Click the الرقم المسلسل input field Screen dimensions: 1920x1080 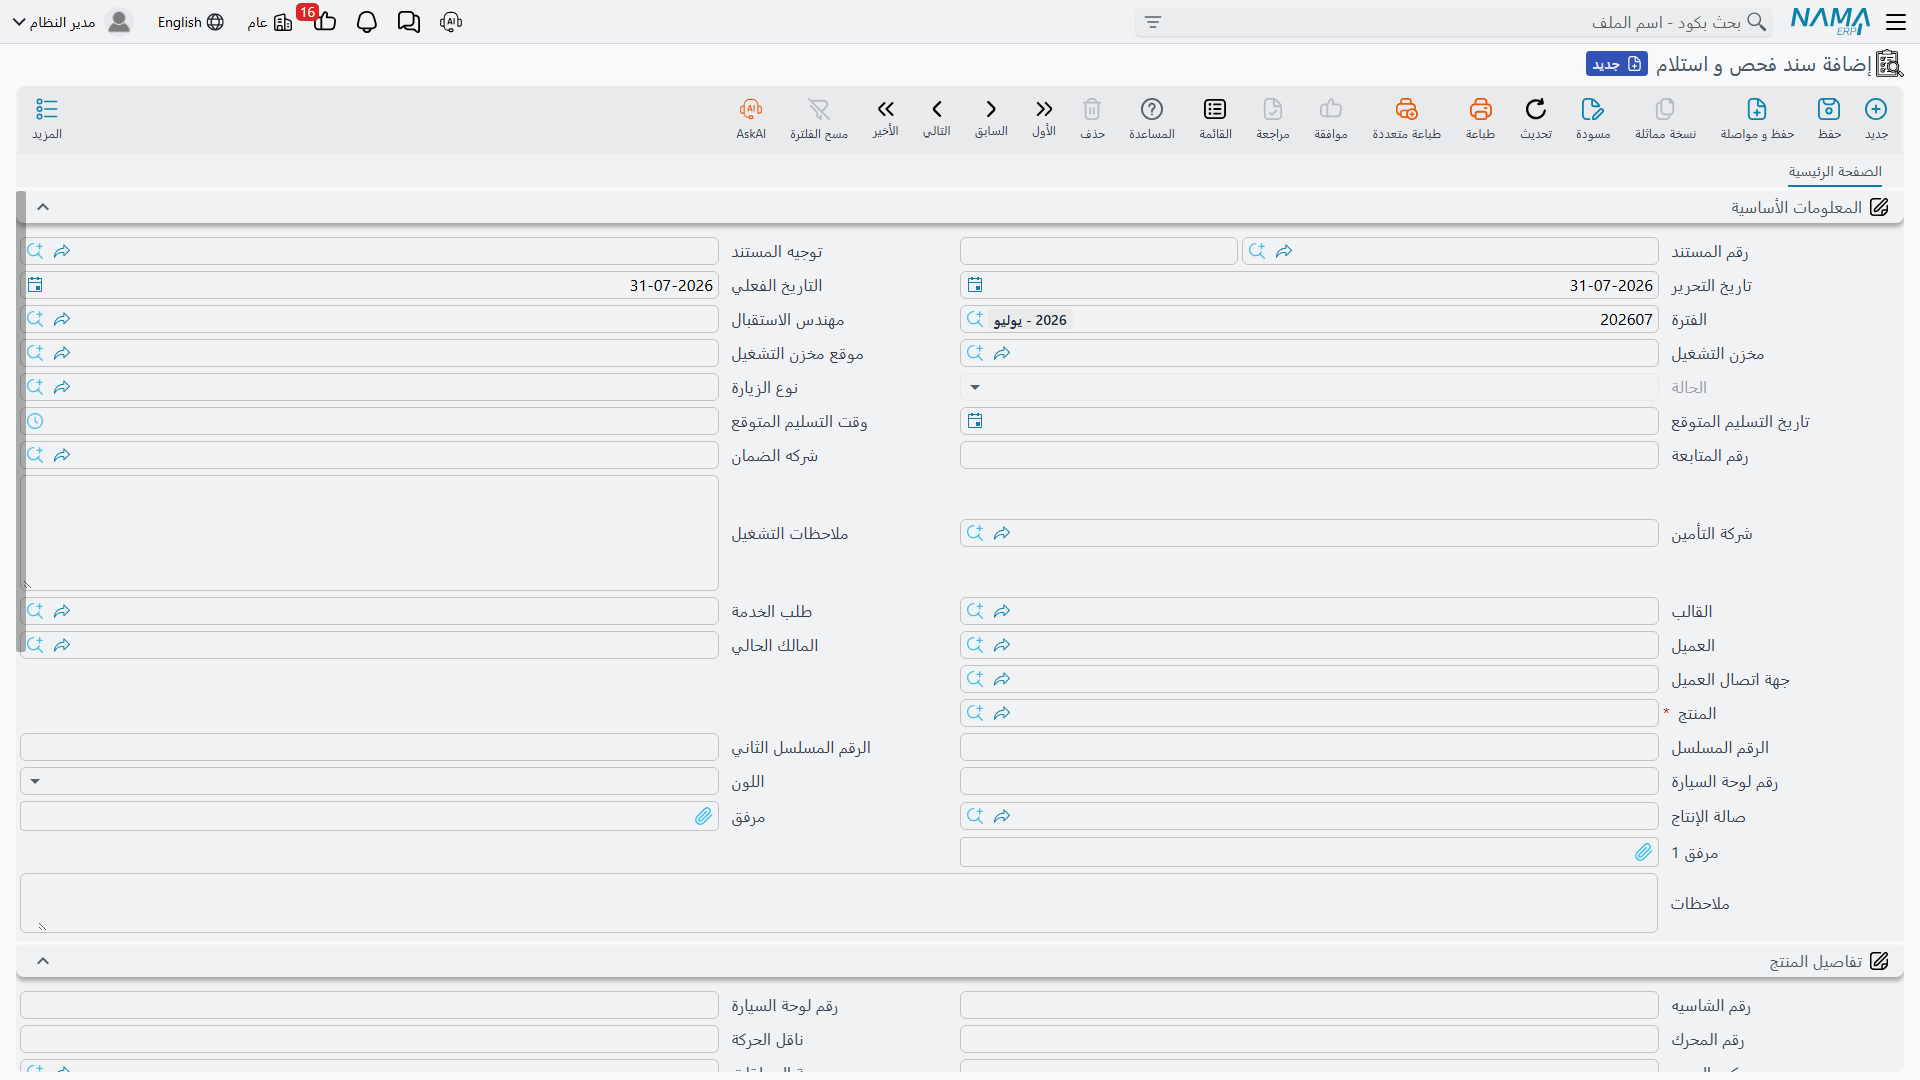tap(1309, 747)
